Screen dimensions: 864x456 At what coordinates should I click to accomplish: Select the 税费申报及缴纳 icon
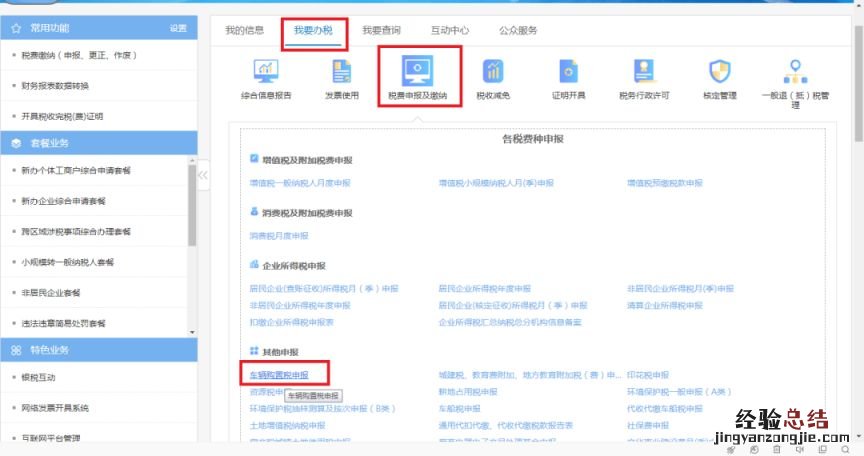click(x=418, y=70)
